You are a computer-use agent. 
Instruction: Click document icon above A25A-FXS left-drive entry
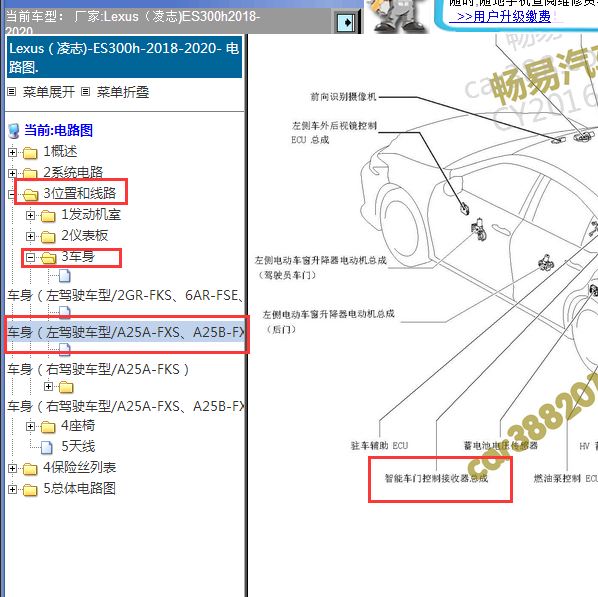(64, 312)
